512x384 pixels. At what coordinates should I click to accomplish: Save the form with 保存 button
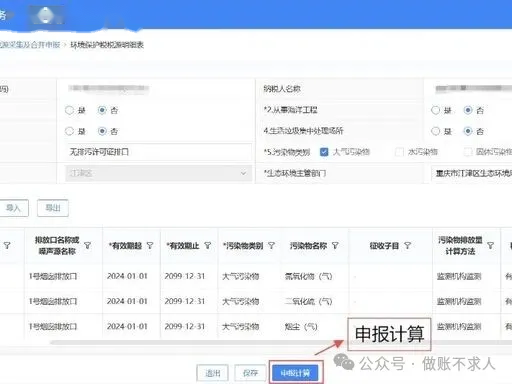(250, 373)
